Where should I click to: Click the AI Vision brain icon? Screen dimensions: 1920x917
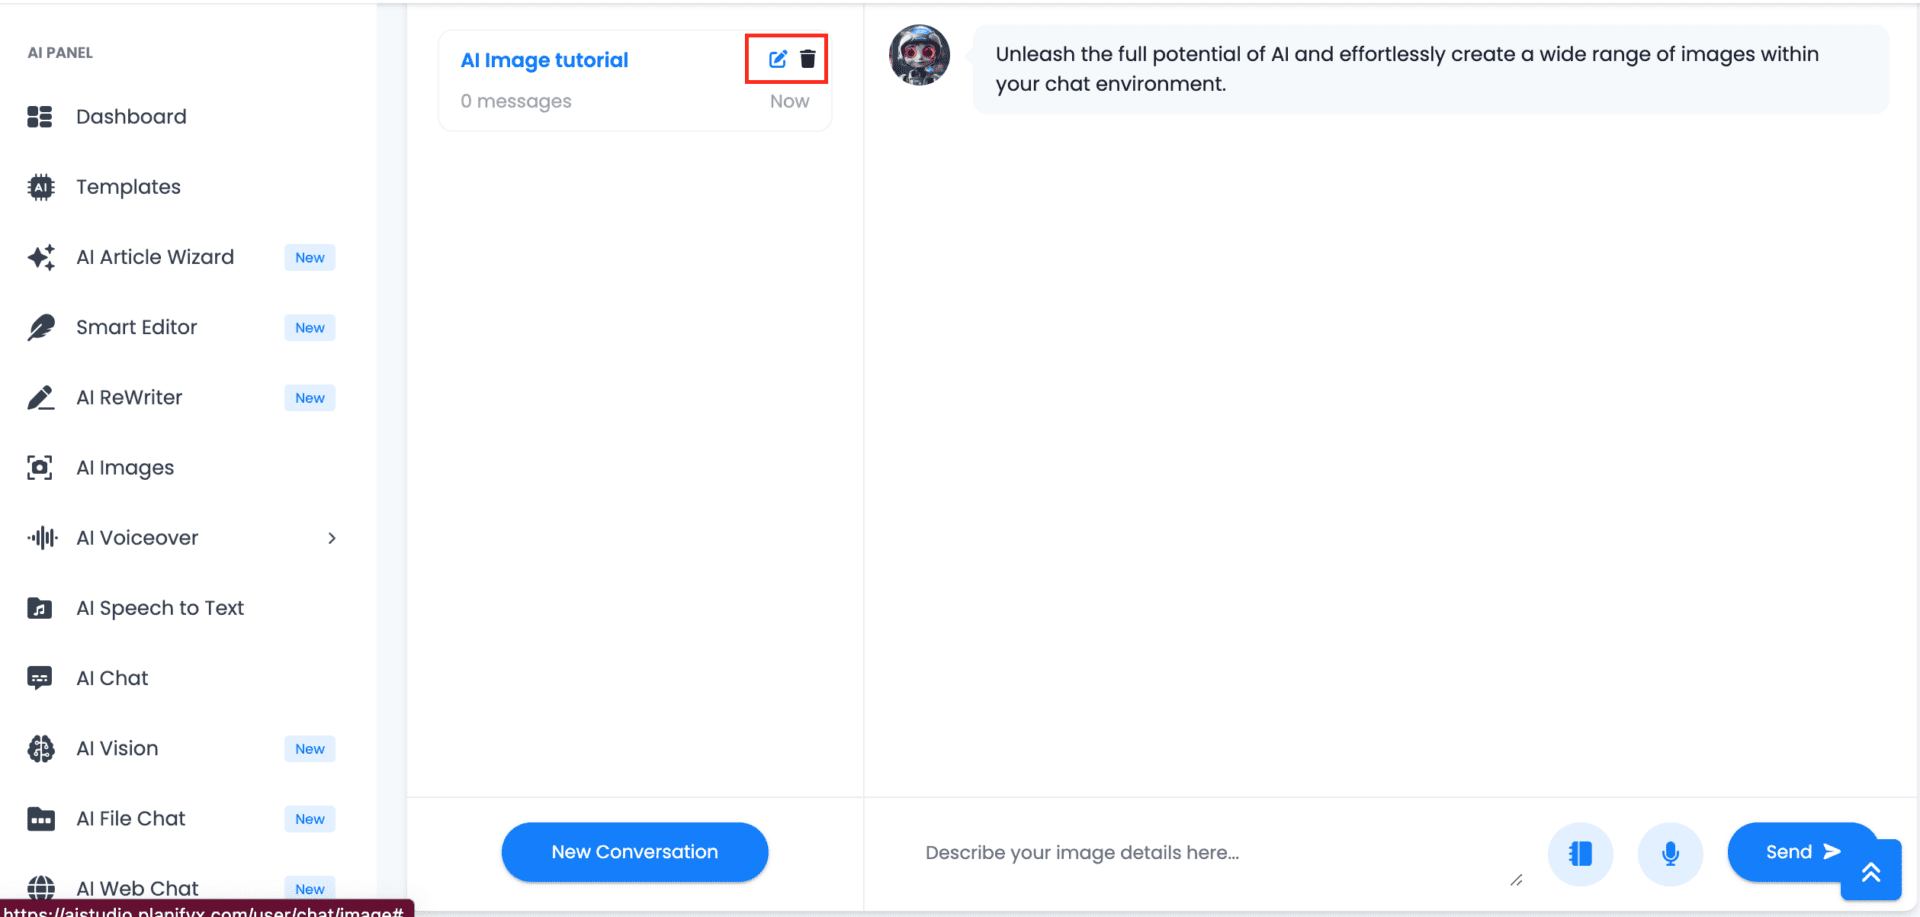(x=40, y=749)
